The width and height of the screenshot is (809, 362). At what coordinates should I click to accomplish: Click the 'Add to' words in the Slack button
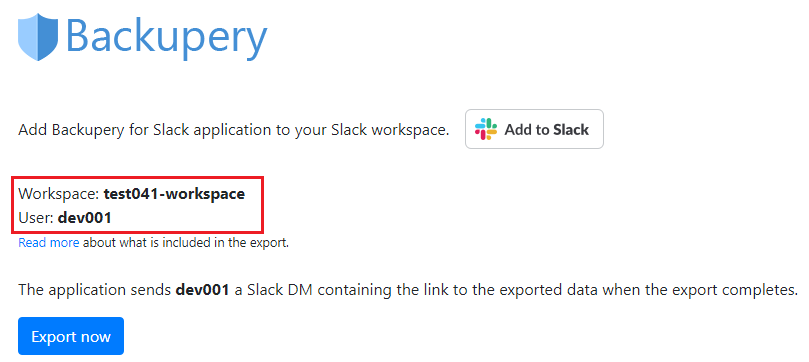pyautogui.click(x=527, y=129)
